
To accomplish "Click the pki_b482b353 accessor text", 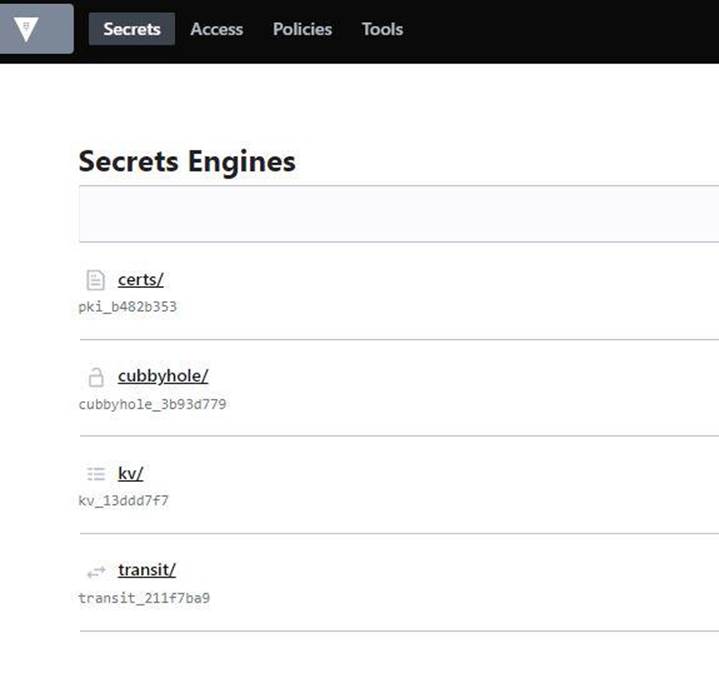I will tap(127, 307).
